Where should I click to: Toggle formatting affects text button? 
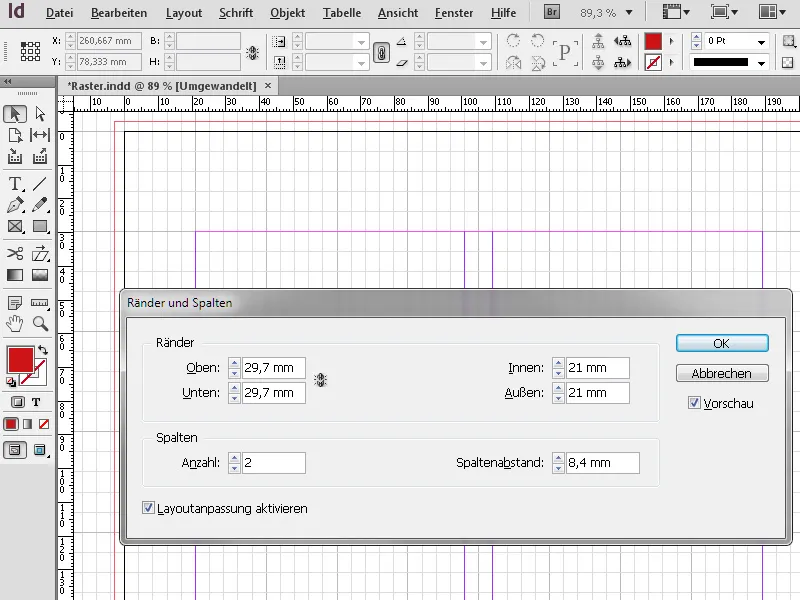(x=36, y=402)
